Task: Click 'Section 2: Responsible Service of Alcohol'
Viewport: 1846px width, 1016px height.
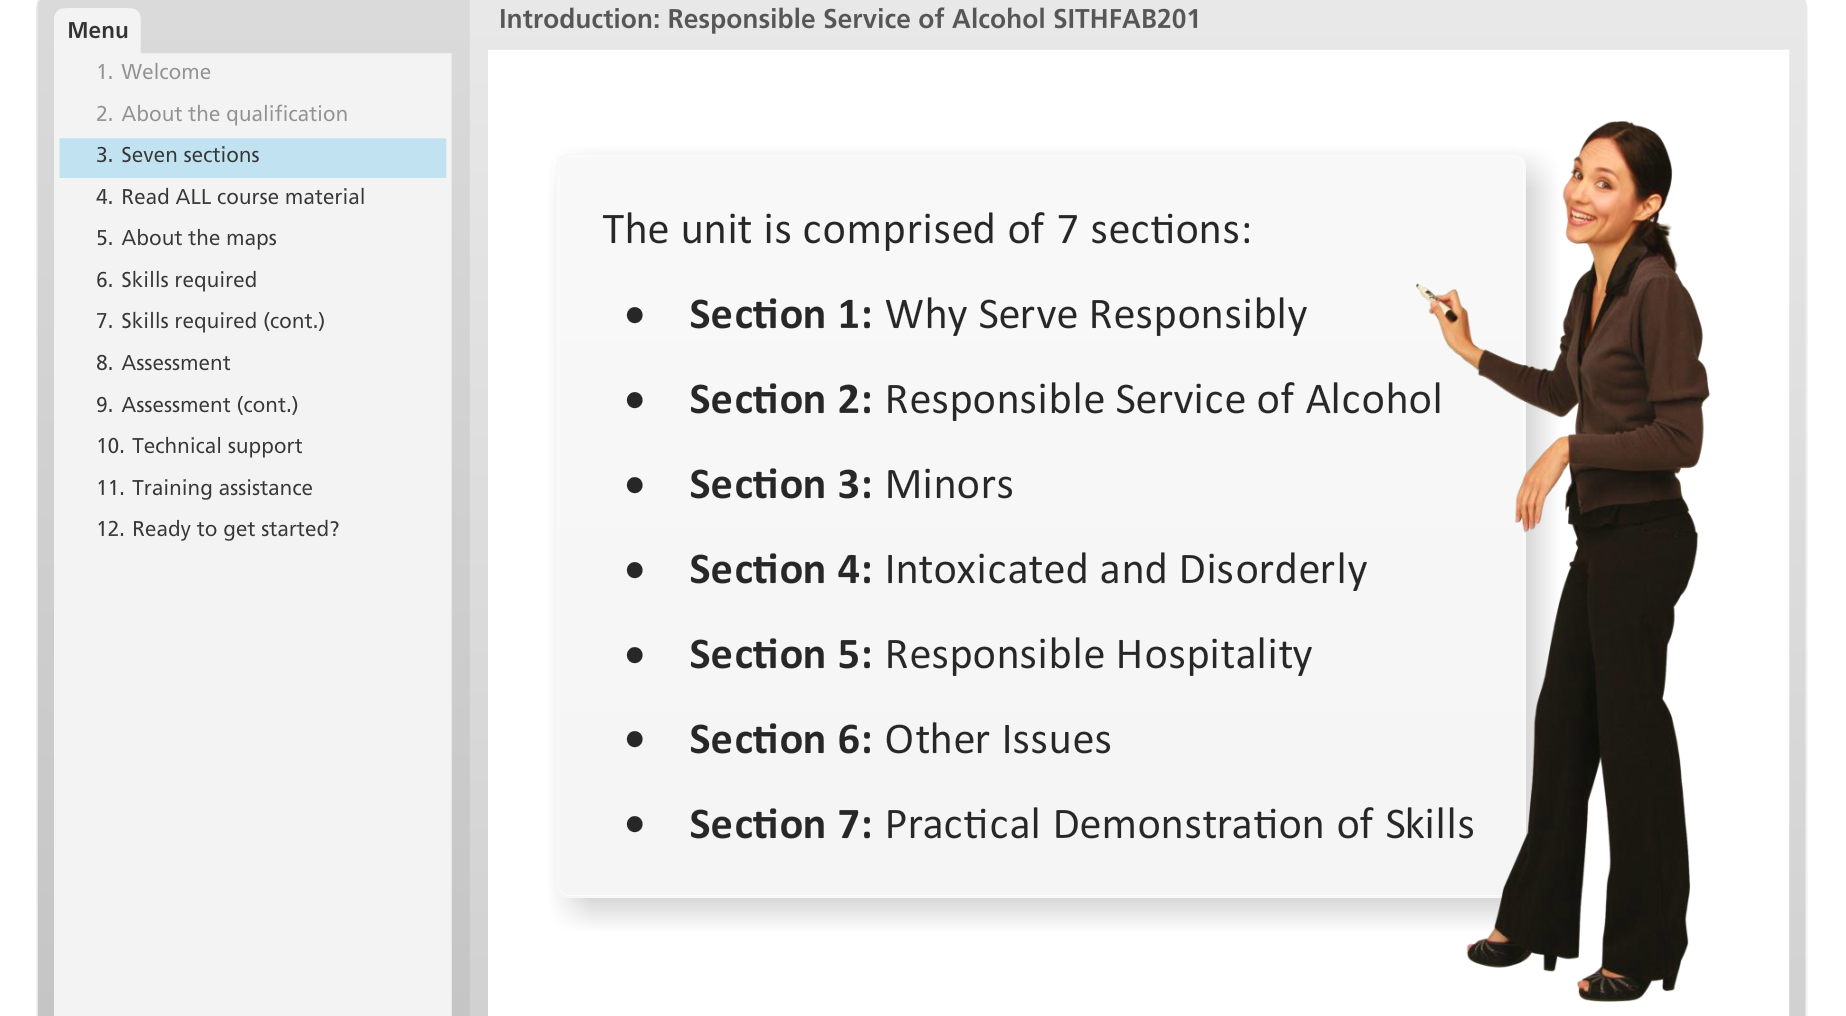Action: pos(1065,400)
